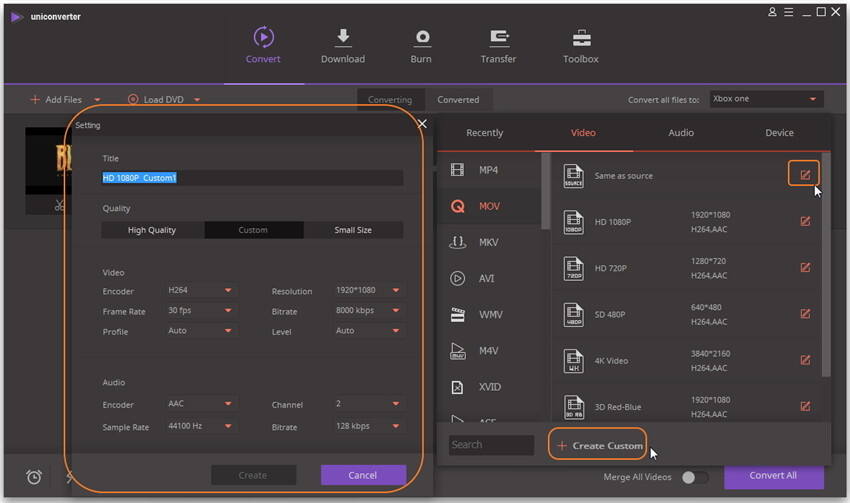Switch to the Converted tab
This screenshot has height=503, width=850.
[x=459, y=100]
